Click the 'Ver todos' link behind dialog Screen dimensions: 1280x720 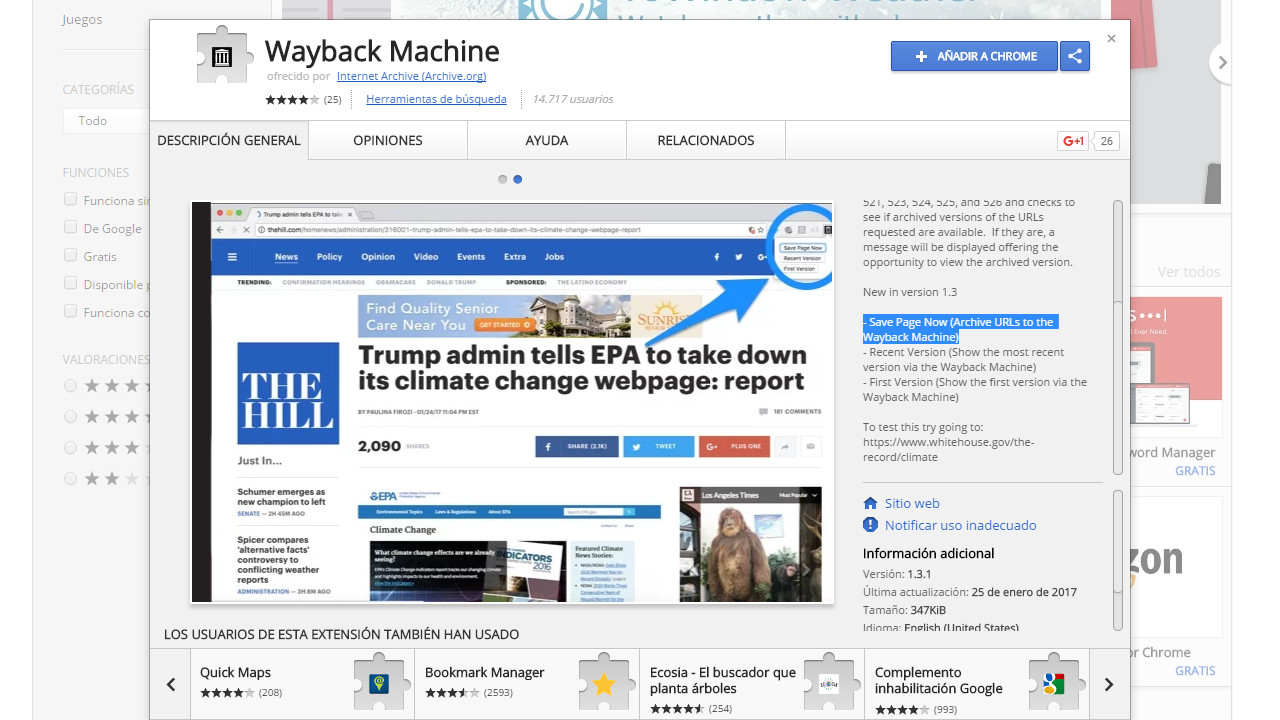pyautogui.click(x=1189, y=272)
